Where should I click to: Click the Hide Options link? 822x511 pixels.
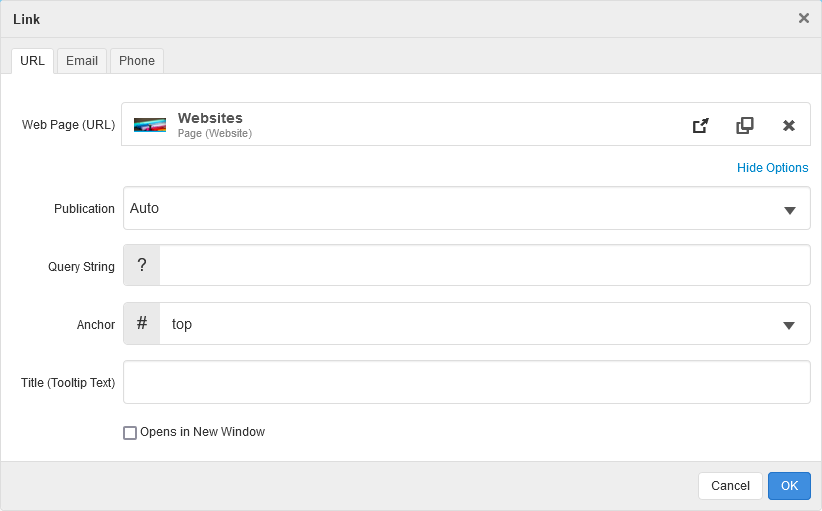click(x=772, y=168)
